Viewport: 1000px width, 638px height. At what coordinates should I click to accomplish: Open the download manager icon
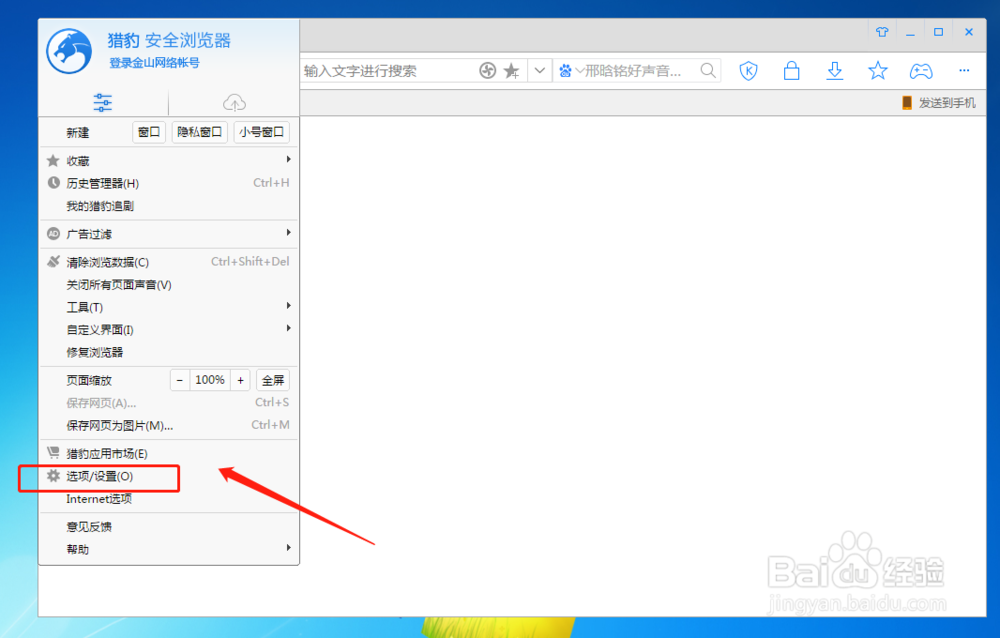pos(834,70)
